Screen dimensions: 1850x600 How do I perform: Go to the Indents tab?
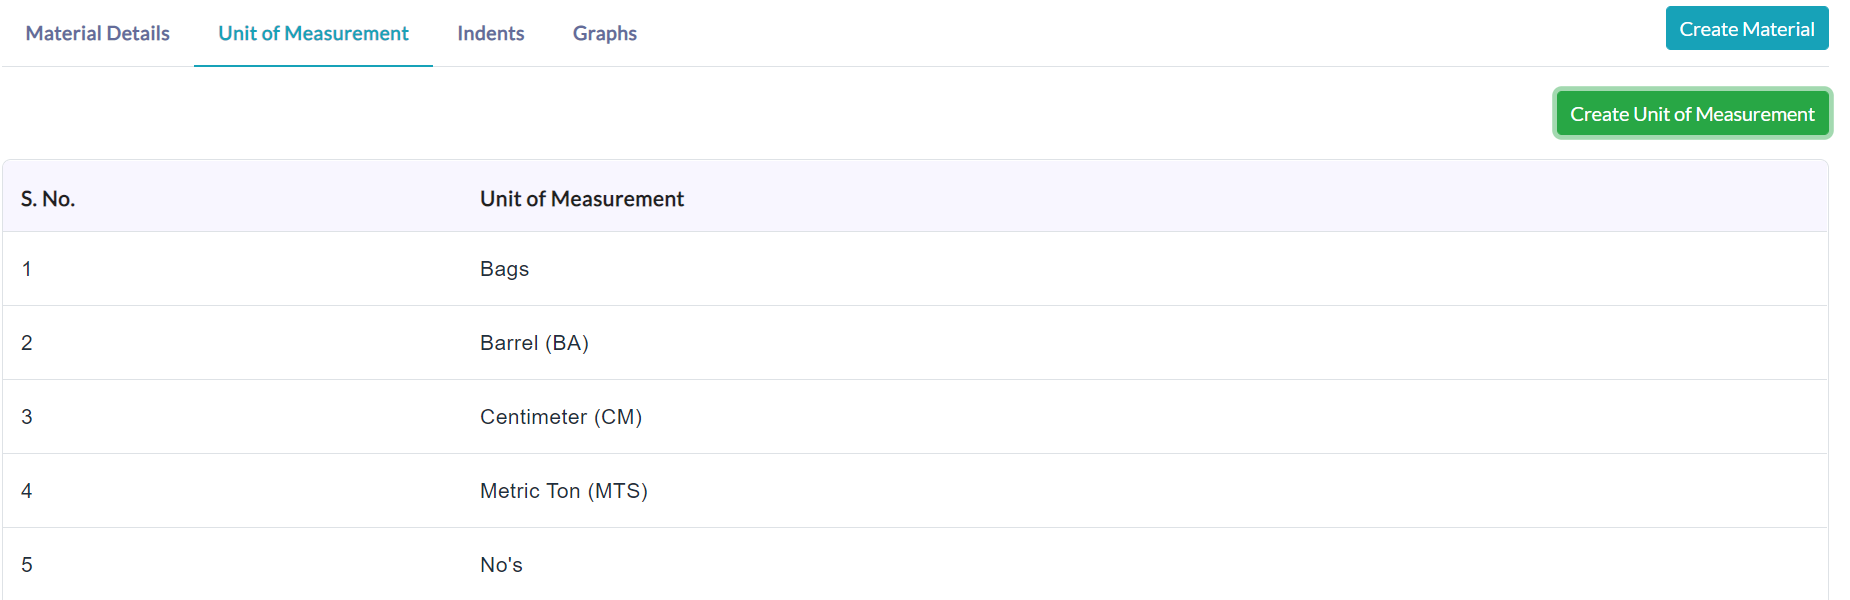click(490, 33)
